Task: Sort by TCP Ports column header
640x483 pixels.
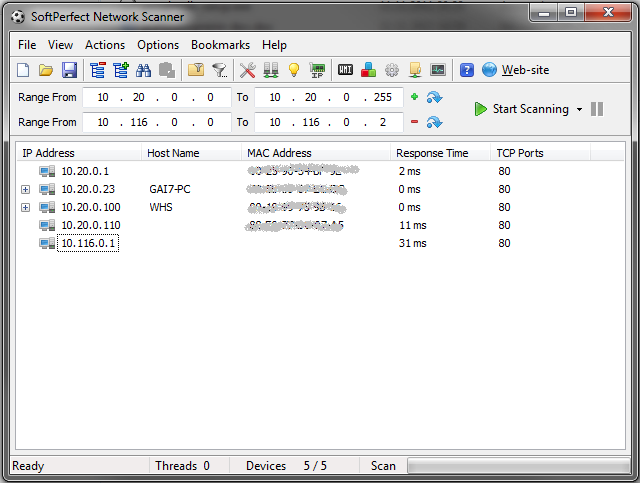Action: (540, 153)
